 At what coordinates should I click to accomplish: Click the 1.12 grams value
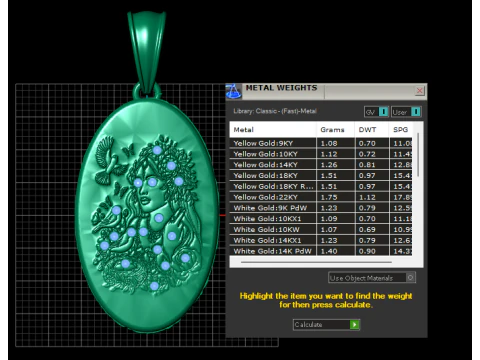[x=329, y=154]
